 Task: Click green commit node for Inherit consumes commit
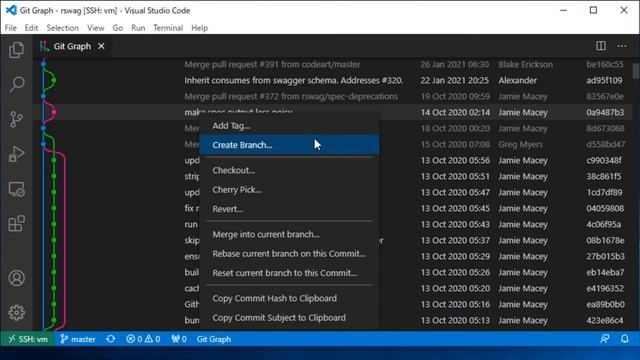point(53,80)
